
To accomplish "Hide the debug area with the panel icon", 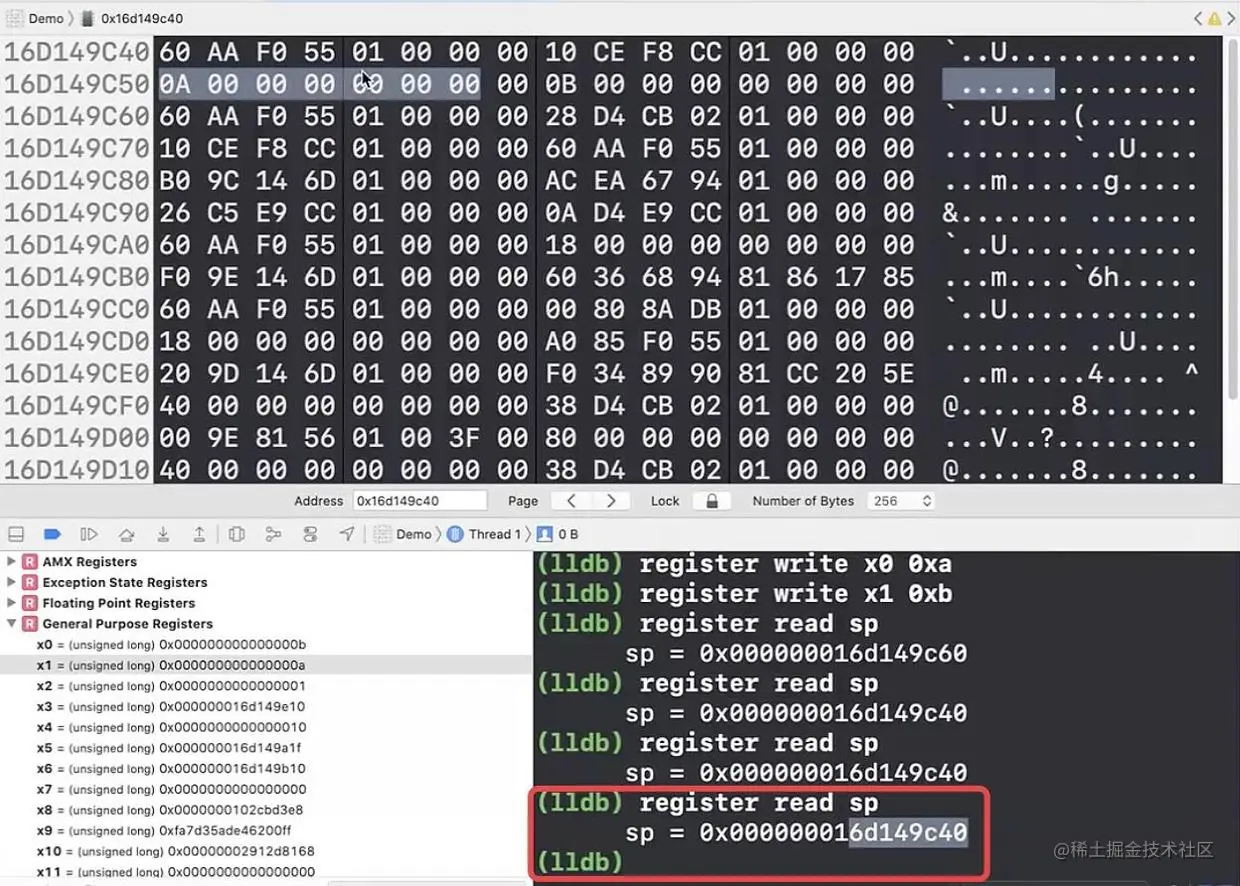I will click(x=16, y=534).
